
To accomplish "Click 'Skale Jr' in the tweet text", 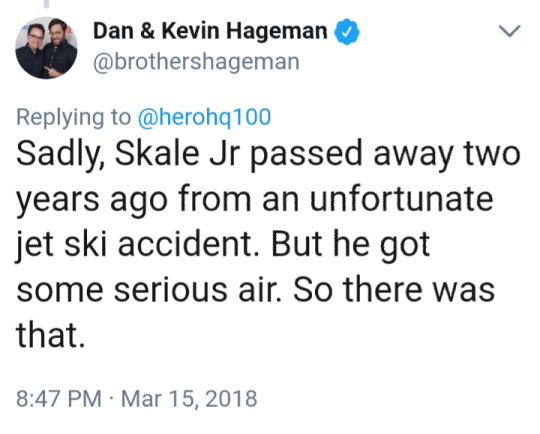I will coord(177,153).
